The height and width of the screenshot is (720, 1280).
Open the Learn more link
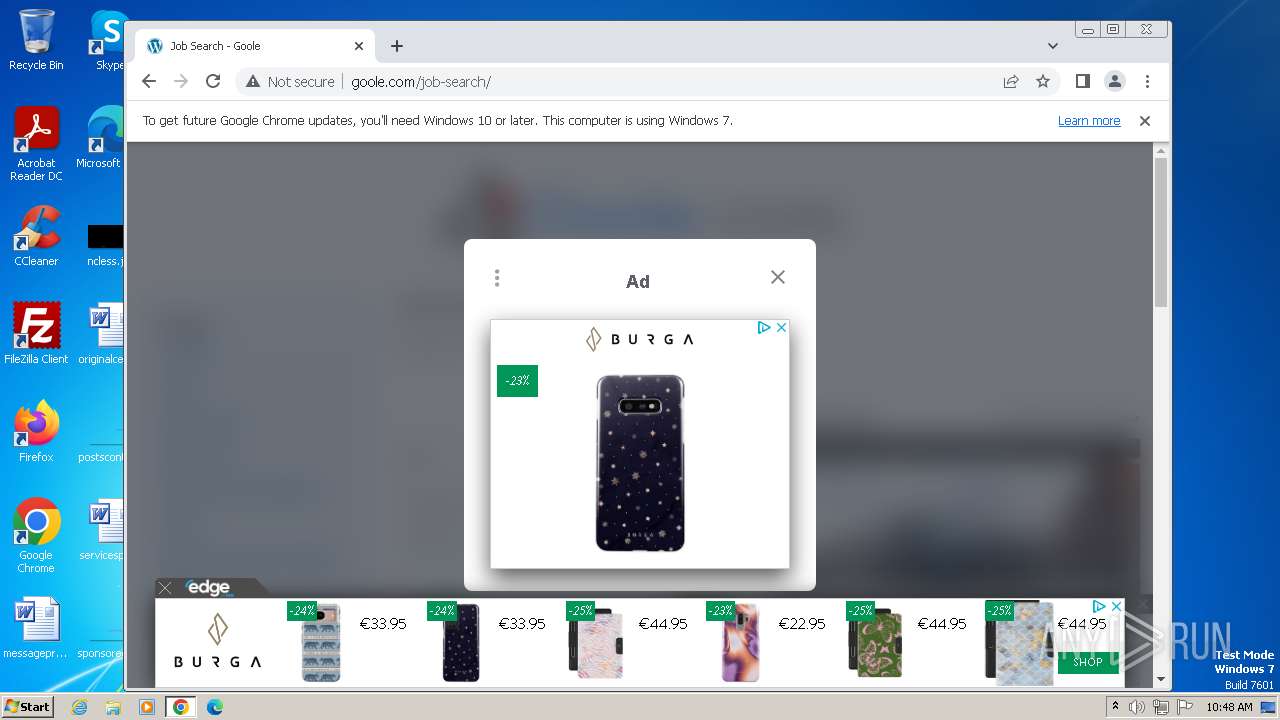click(x=1089, y=121)
